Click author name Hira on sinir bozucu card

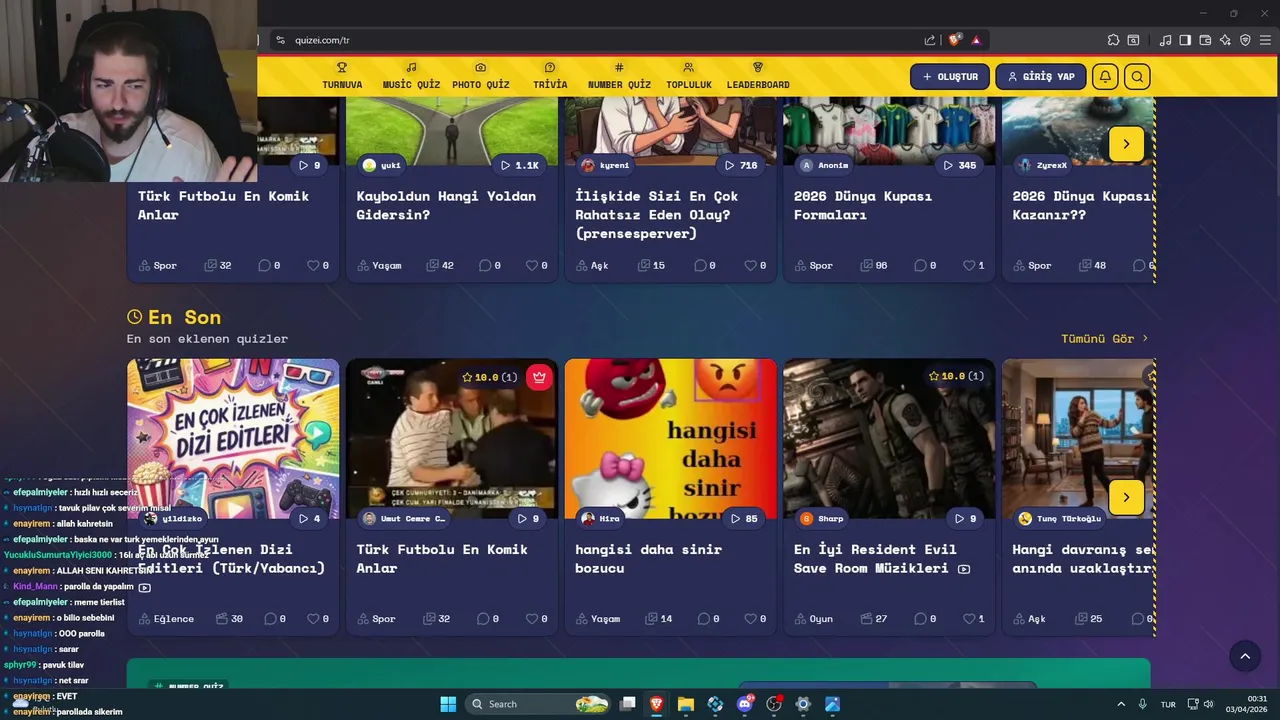pos(609,518)
